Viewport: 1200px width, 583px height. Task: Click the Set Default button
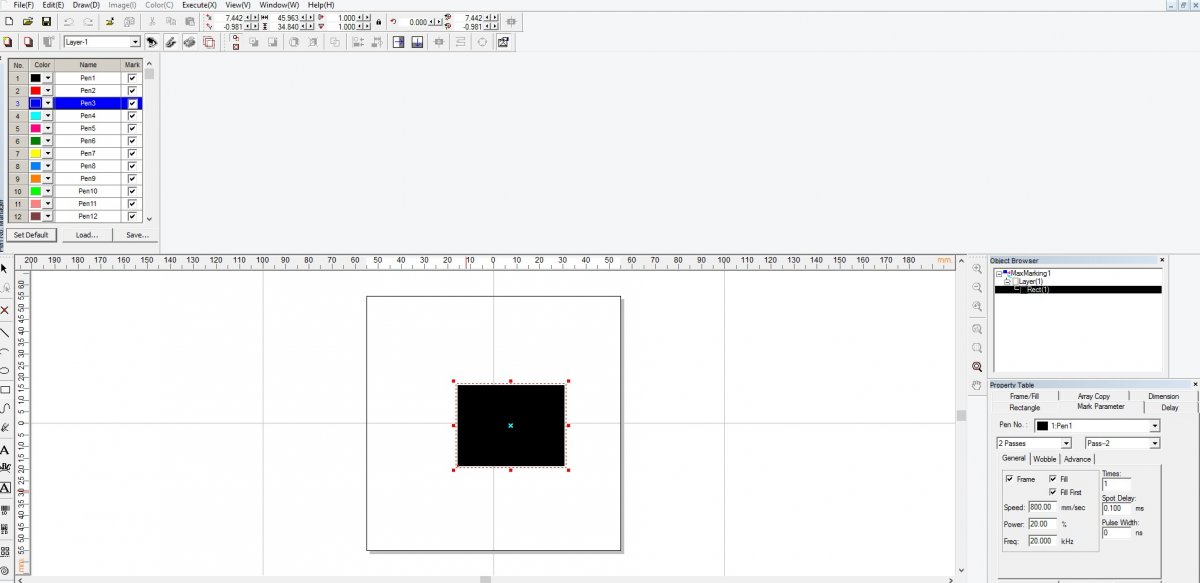pyautogui.click(x=31, y=235)
